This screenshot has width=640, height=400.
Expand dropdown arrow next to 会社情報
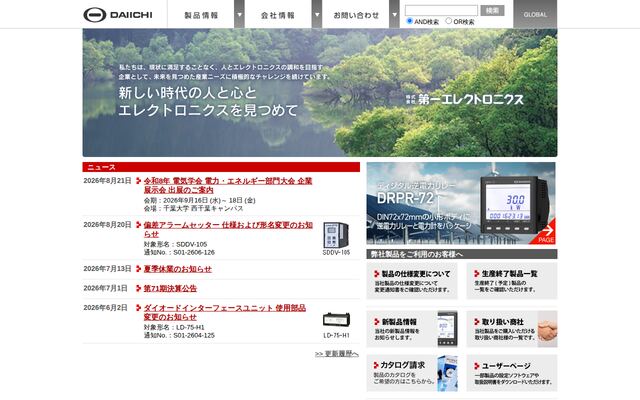[x=317, y=14]
